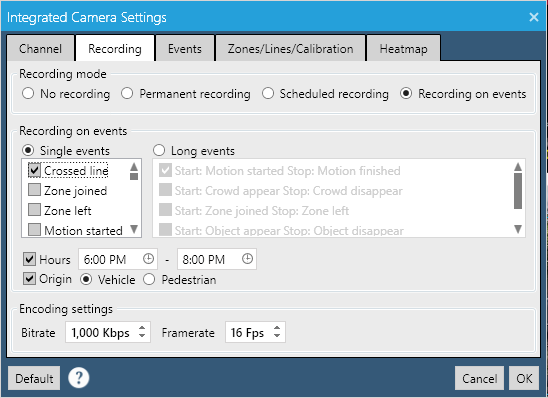Open clock picker for 8:00 PM end time

point(247,259)
